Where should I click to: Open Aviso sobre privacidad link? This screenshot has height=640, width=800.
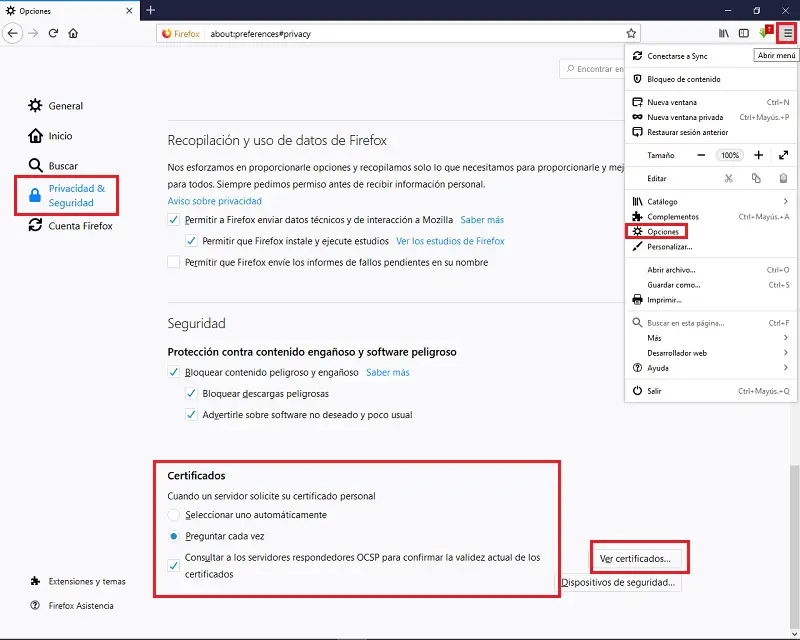214,201
